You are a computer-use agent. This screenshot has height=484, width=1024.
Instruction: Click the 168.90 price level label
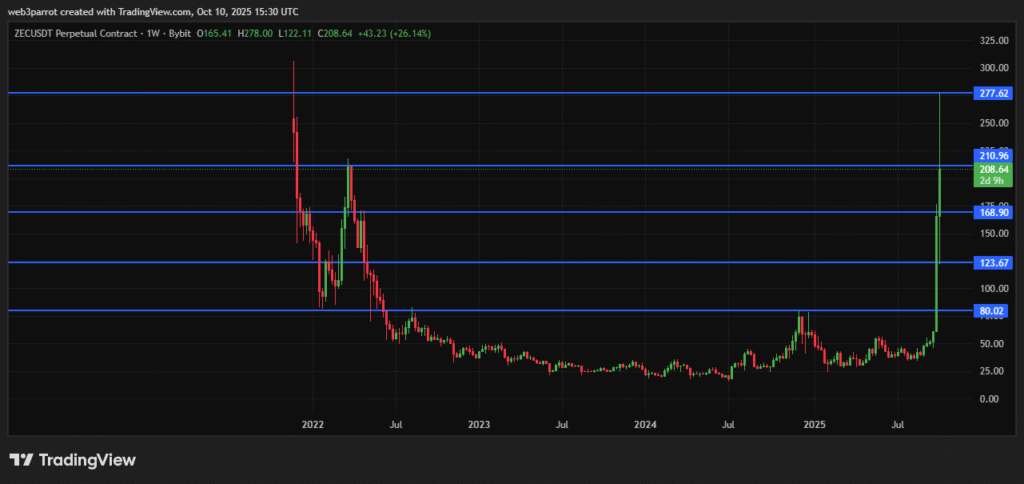tap(991, 212)
